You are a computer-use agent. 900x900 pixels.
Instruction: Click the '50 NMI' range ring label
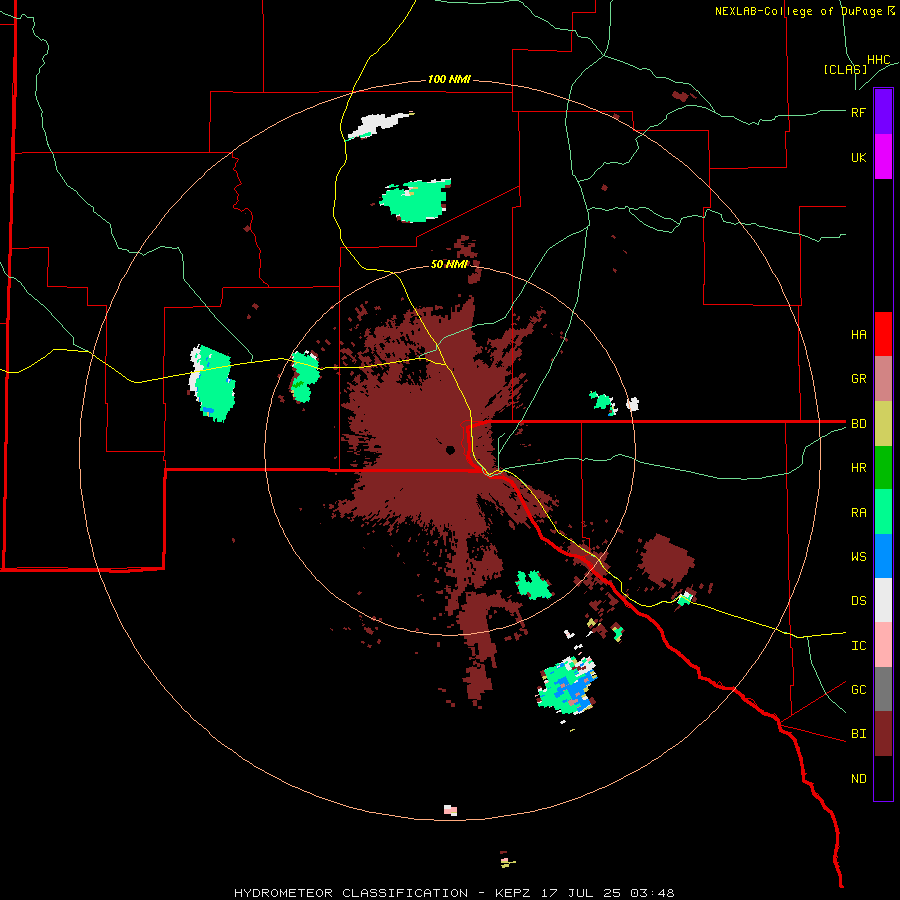449,264
